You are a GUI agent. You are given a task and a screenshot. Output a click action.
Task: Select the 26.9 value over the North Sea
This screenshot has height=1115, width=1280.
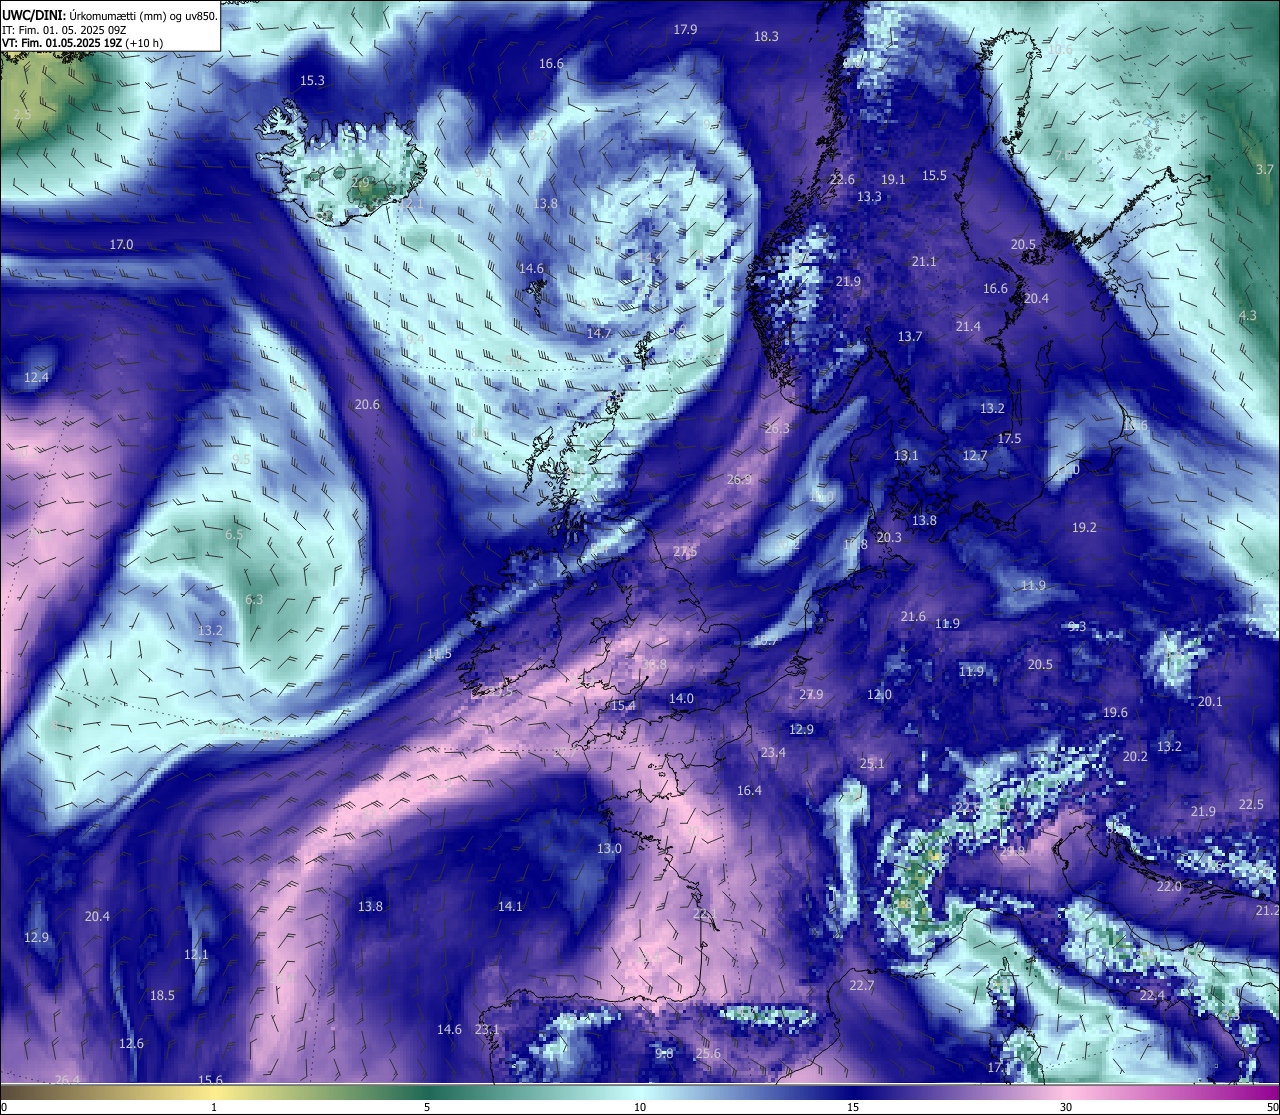[739, 479]
